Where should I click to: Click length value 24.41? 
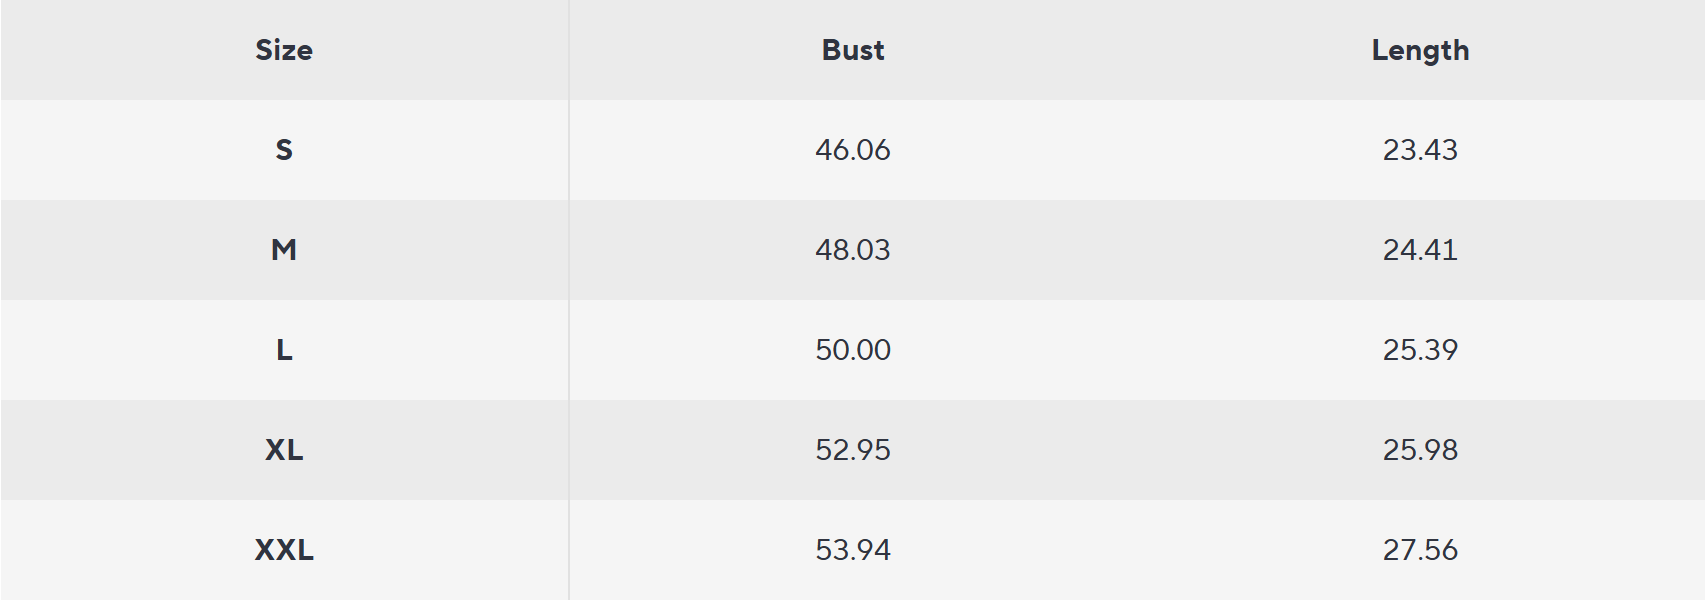coord(1420,250)
